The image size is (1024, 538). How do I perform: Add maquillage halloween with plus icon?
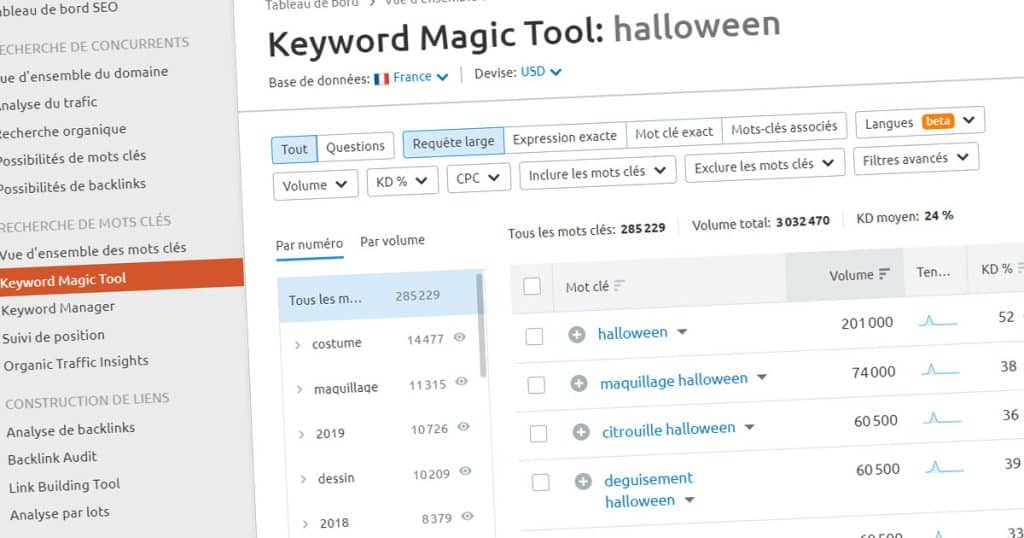579,383
